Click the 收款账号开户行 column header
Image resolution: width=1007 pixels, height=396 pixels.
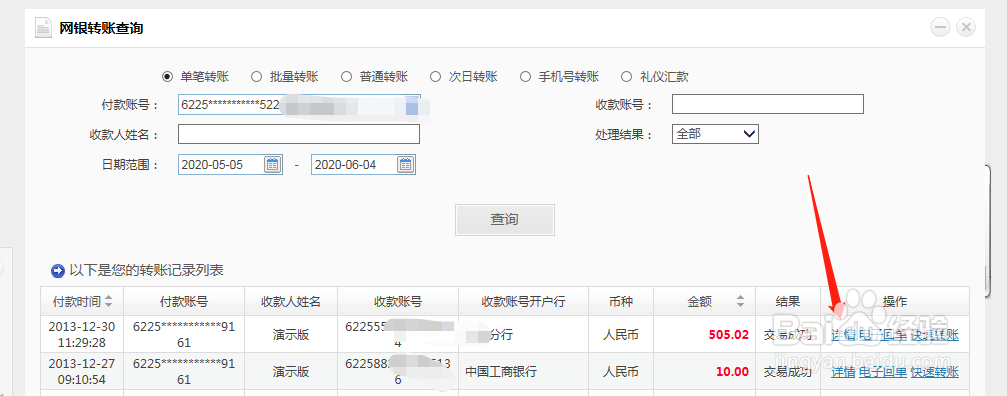pos(523,302)
